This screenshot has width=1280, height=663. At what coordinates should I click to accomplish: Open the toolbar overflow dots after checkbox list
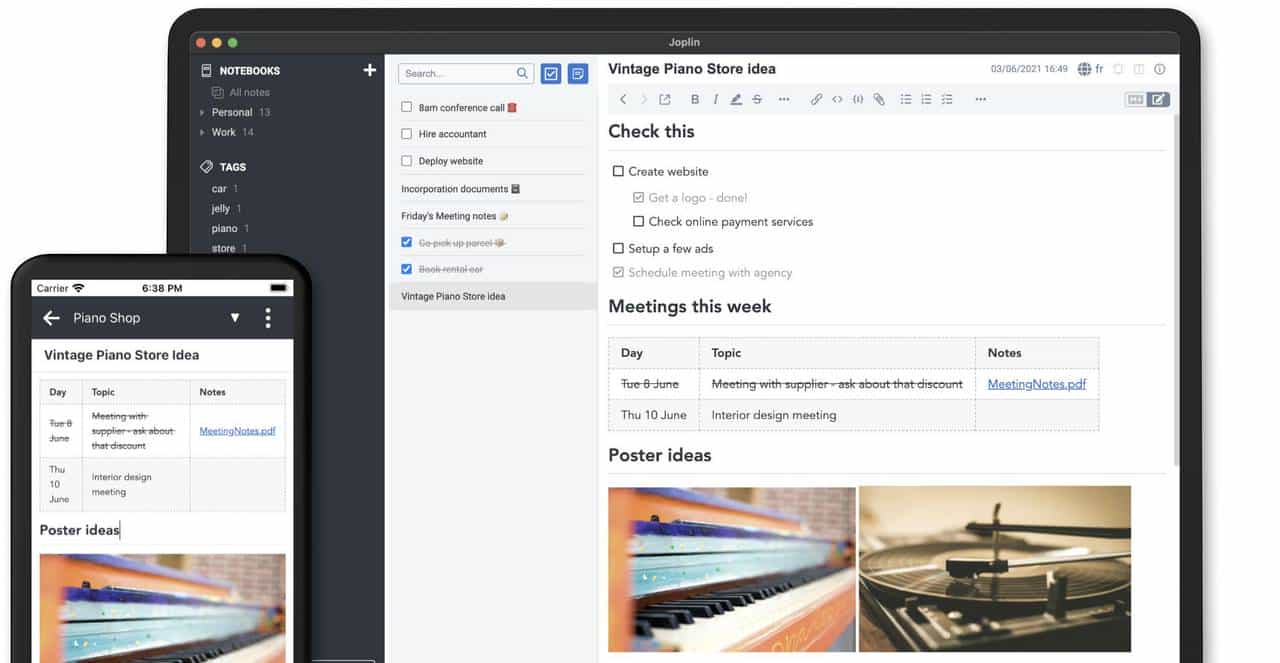pos(980,99)
